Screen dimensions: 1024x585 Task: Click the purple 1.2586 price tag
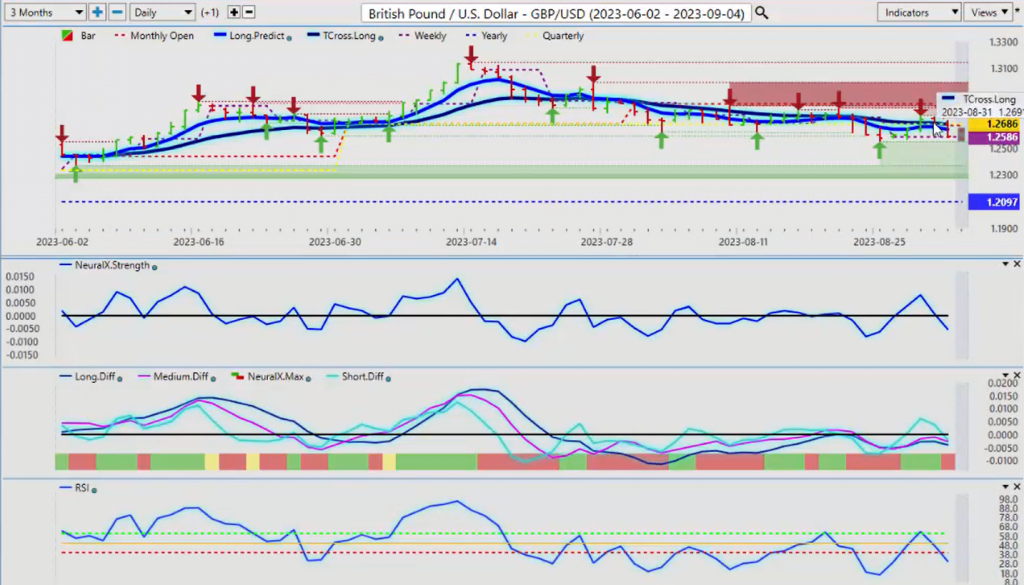993,137
